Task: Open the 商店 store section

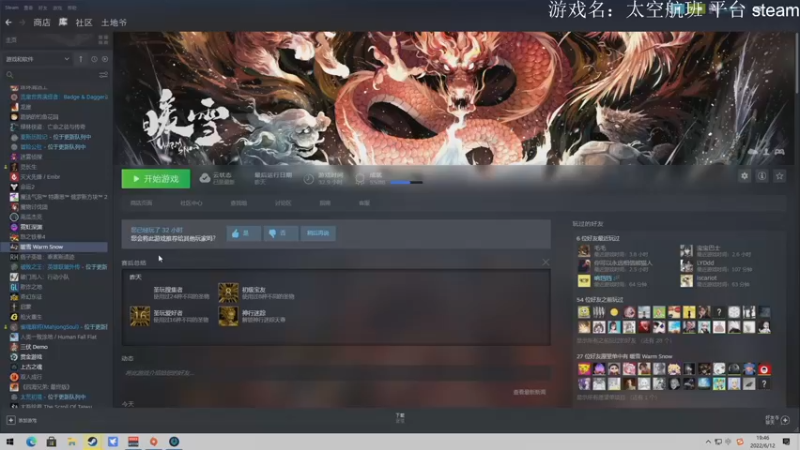Action: [41, 22]
